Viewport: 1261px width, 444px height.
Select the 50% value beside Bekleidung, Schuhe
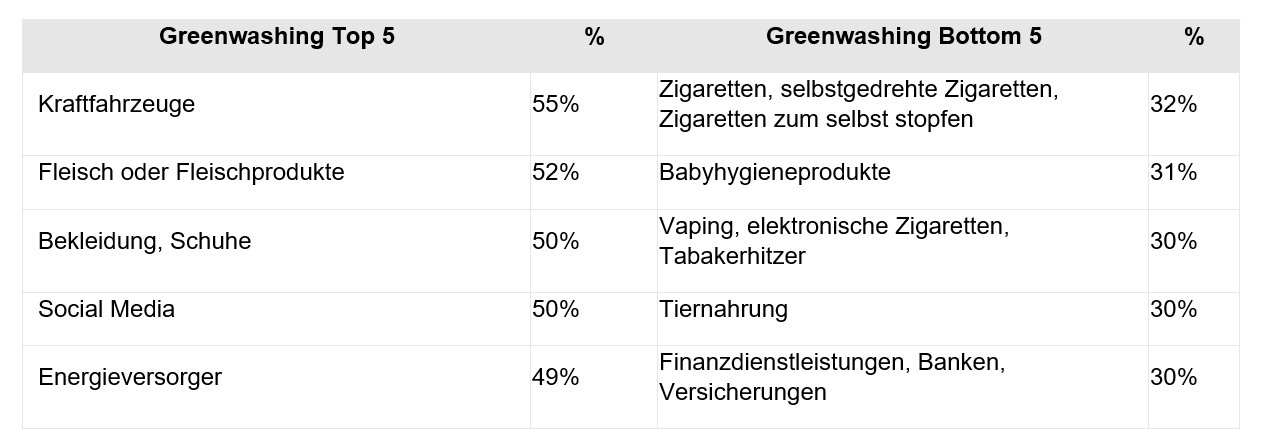[556, 241]
